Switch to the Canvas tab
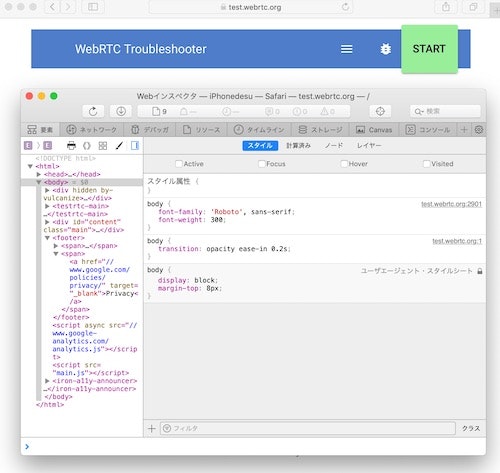The image size is (500, 473). 374,130
